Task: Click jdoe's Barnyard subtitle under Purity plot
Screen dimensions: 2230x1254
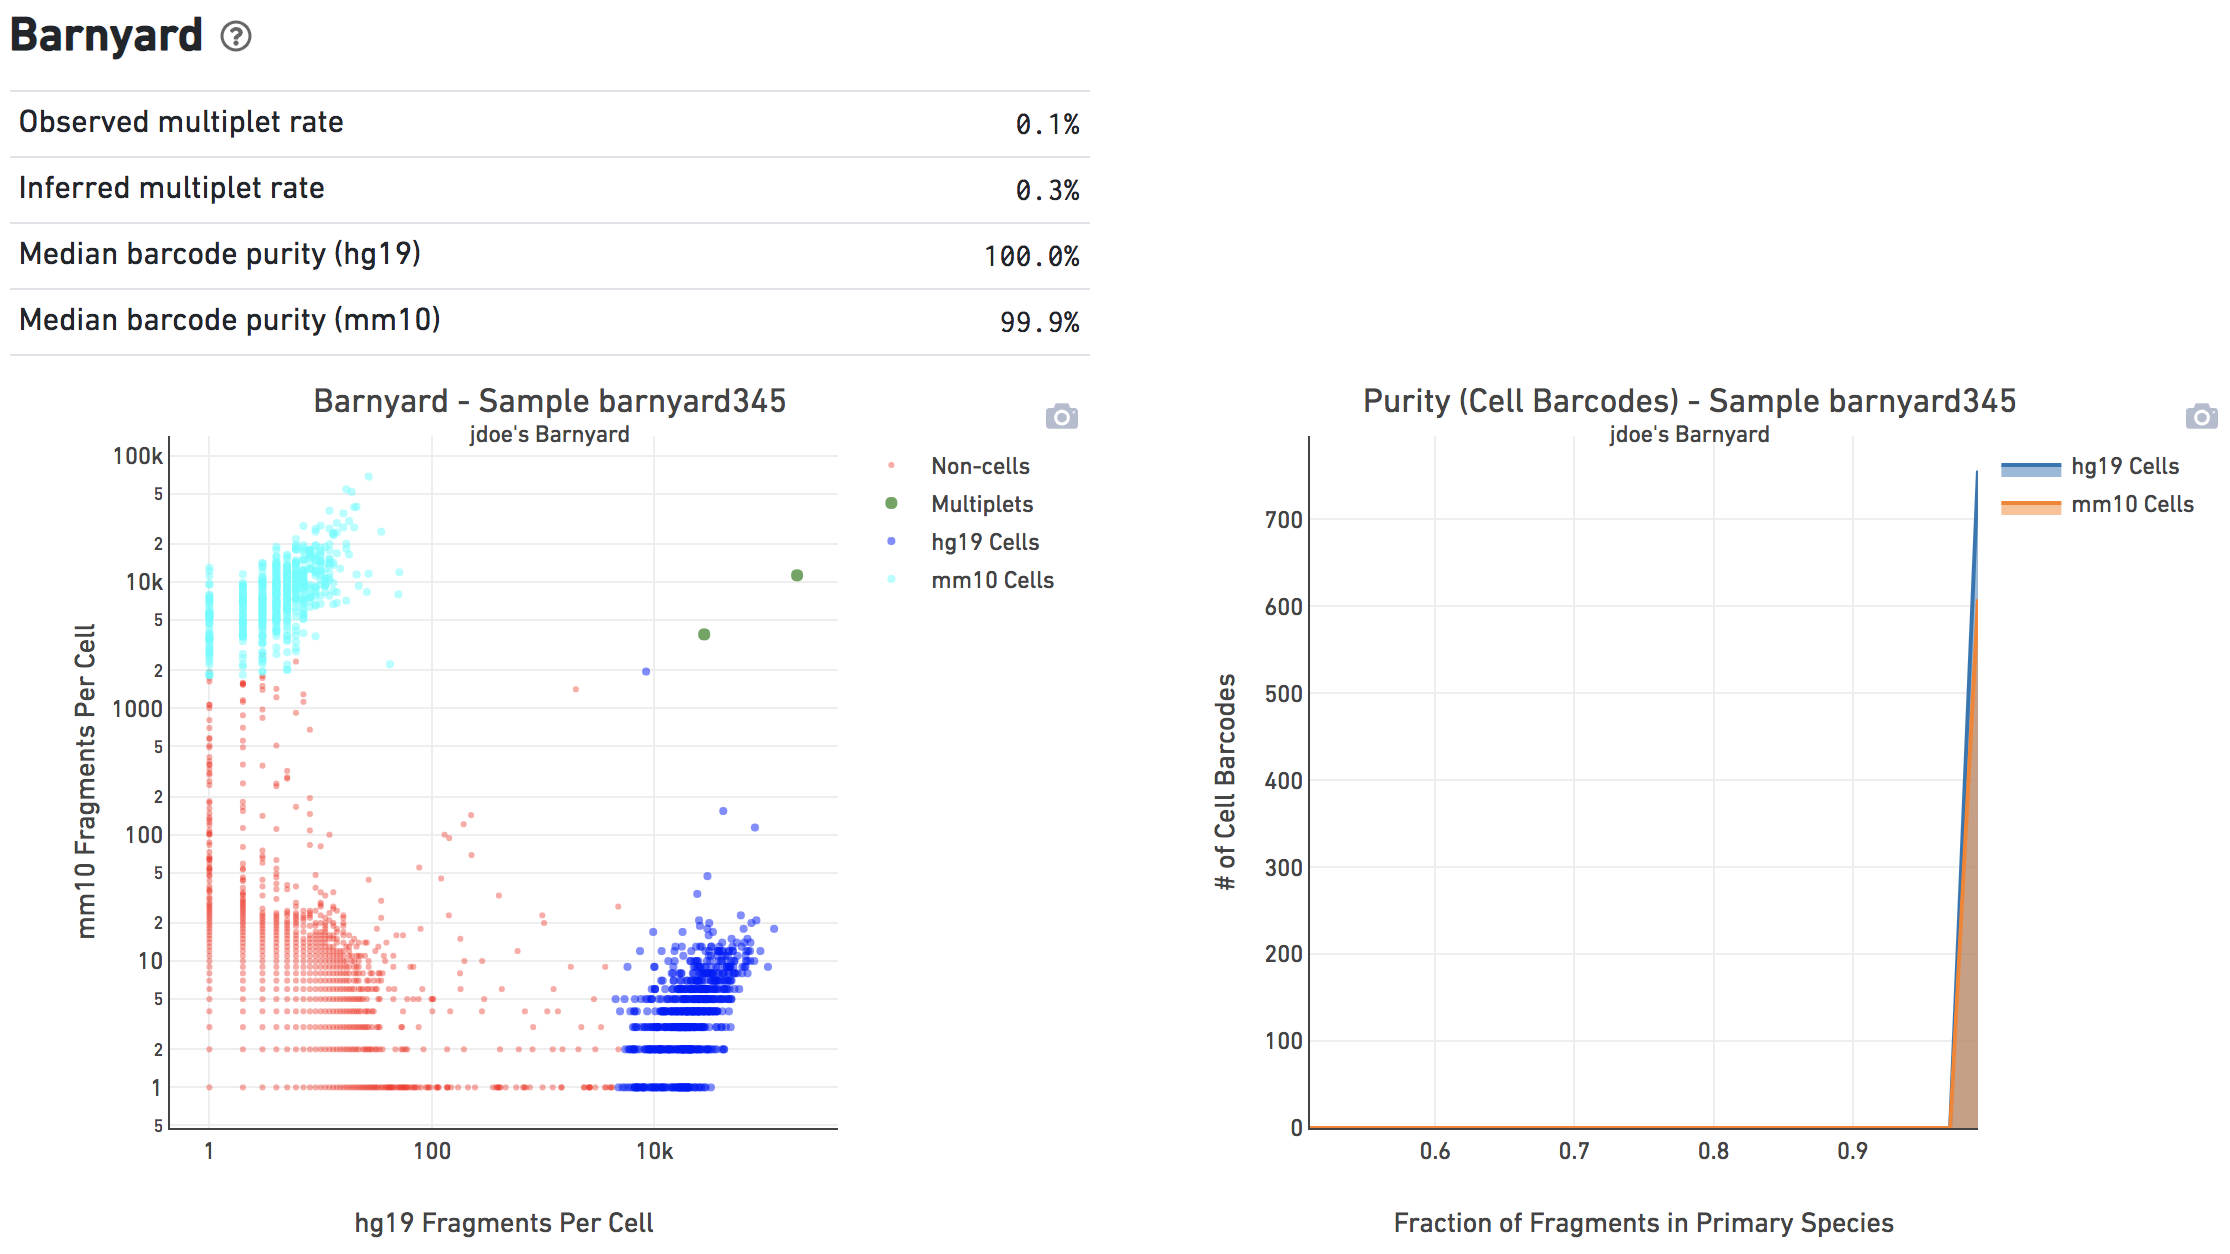Action: [1689, 434]
